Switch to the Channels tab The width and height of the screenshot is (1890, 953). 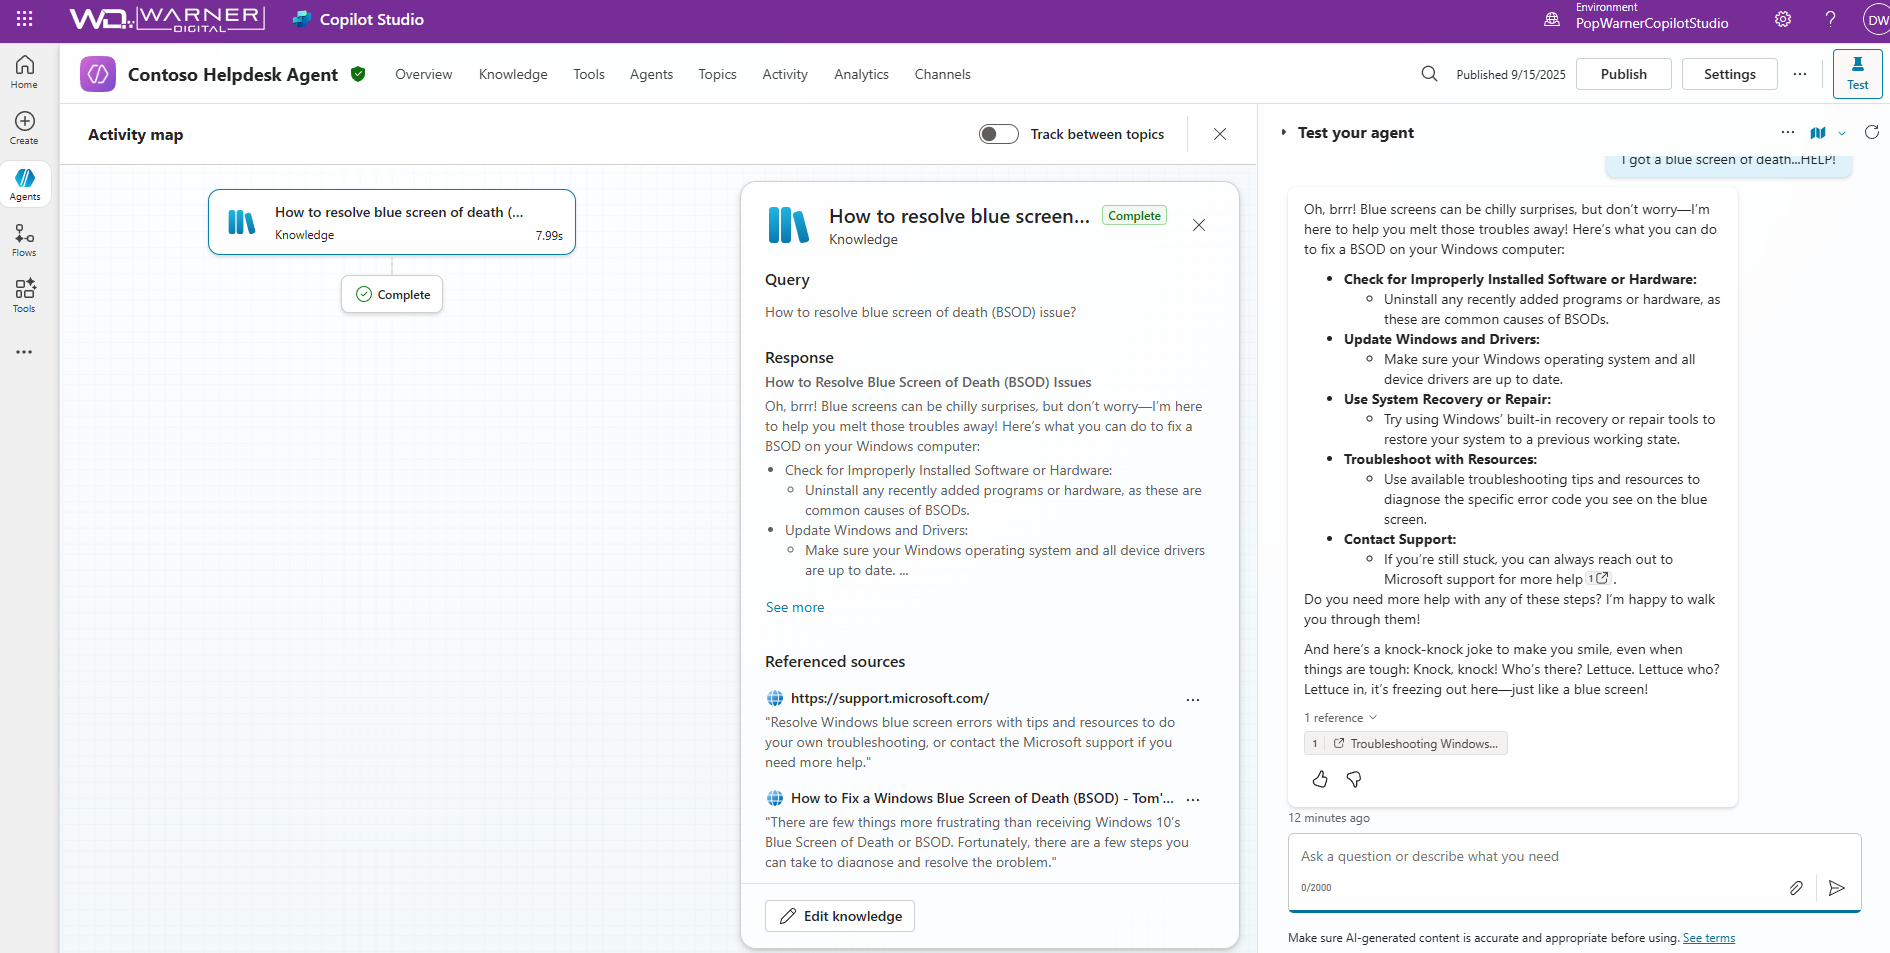pos(942,74)
